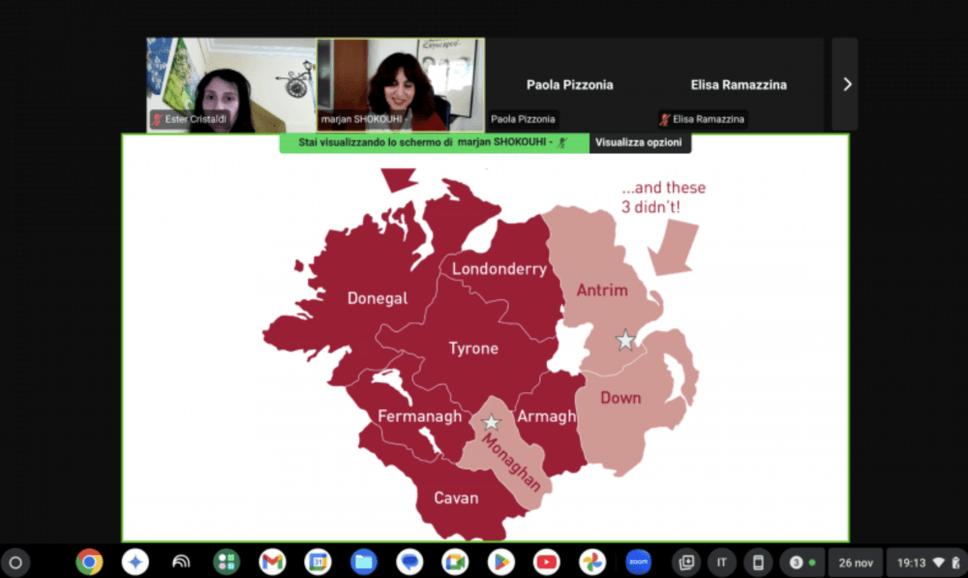Viewport: 968px width, 578px height.
Task: Open Zoom from the shelf
Action: 638,562
